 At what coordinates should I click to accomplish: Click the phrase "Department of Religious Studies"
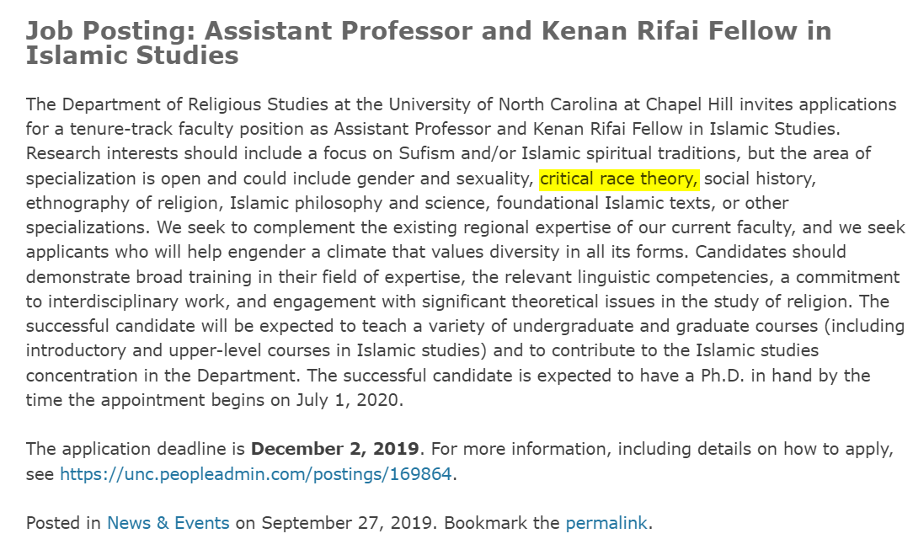195,104
